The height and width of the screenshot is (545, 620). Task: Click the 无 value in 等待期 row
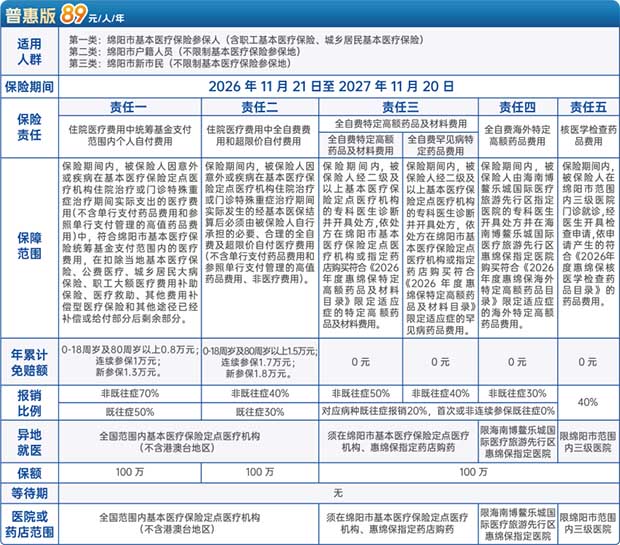(338, 493)
